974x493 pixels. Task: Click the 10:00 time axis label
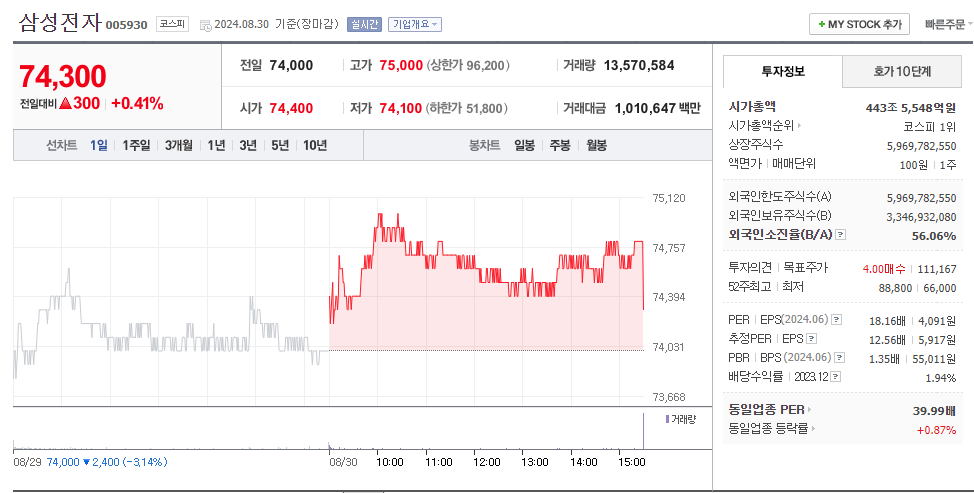click(x=389, y=462)
